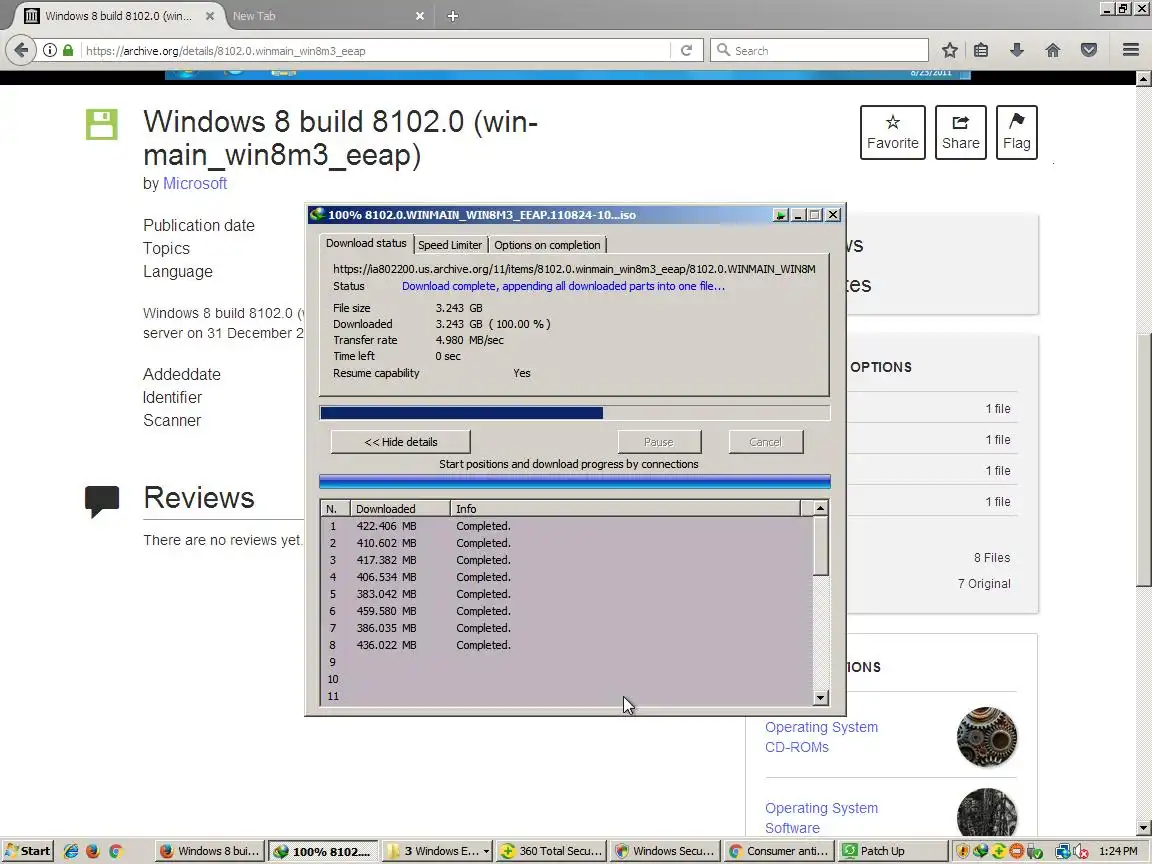Click connections list scroll up arrow

click(821, 508)
